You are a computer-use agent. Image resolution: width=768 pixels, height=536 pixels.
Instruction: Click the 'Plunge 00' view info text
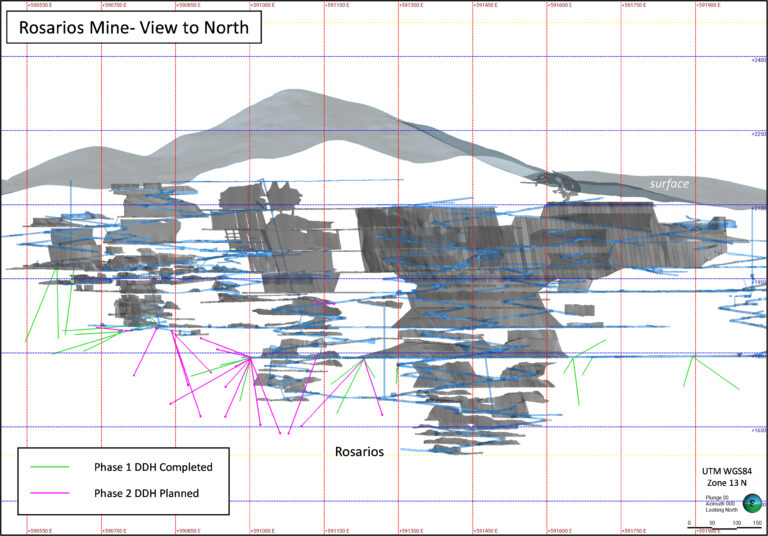(x=718, y=497)
